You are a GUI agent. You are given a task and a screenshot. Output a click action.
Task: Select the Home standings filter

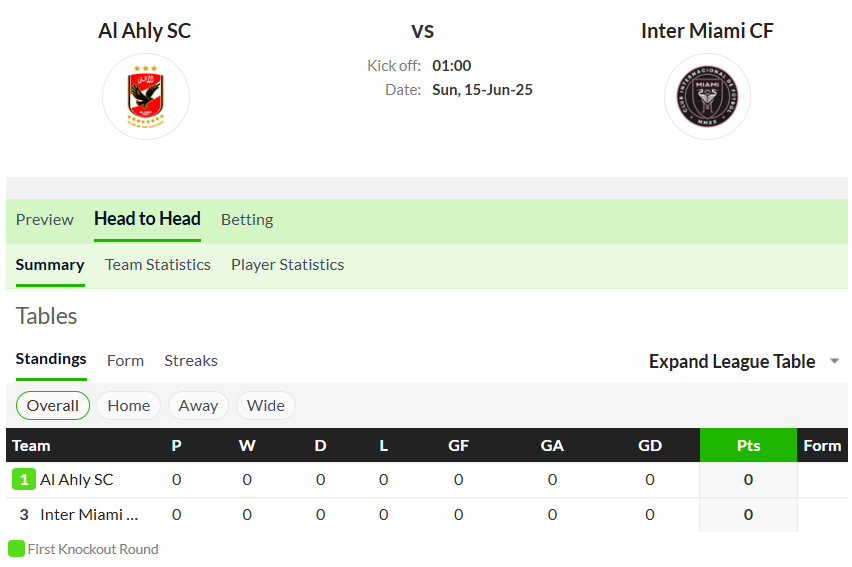pyautogui.click(x=129, y=406)
